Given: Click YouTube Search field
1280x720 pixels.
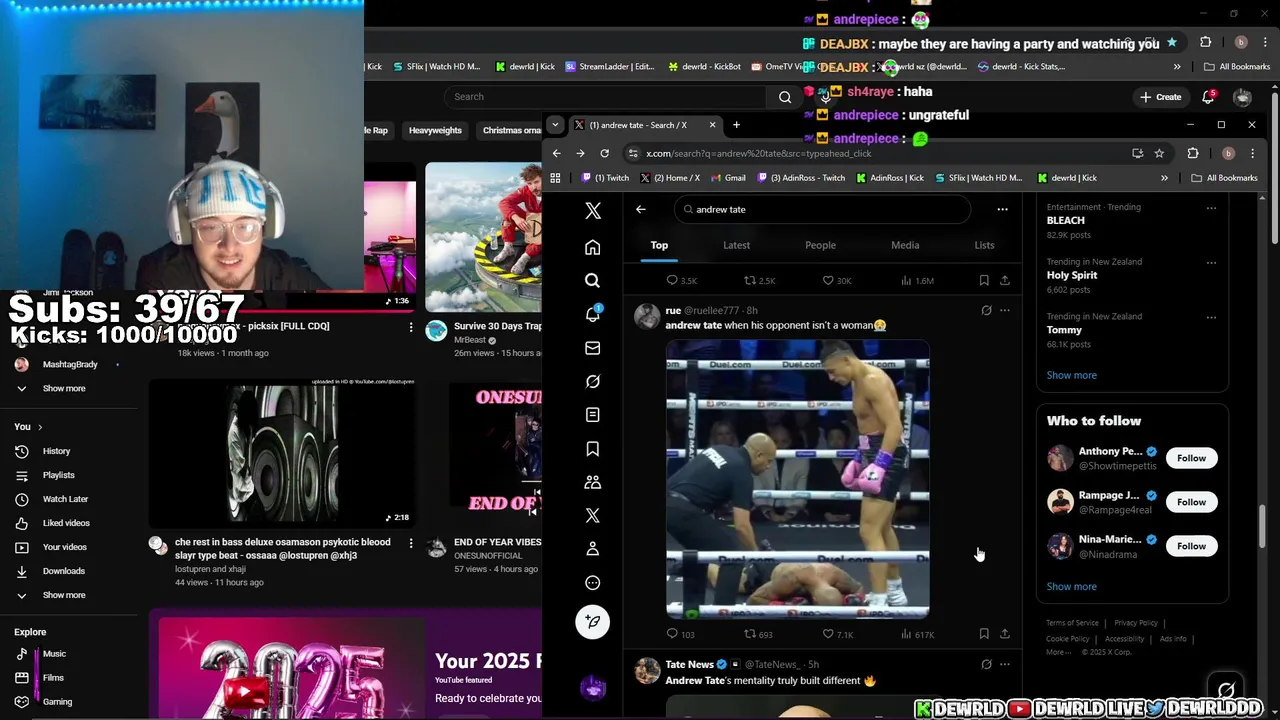Looking at the screenshot, I should pyautogui.click(x=605, y=97).
